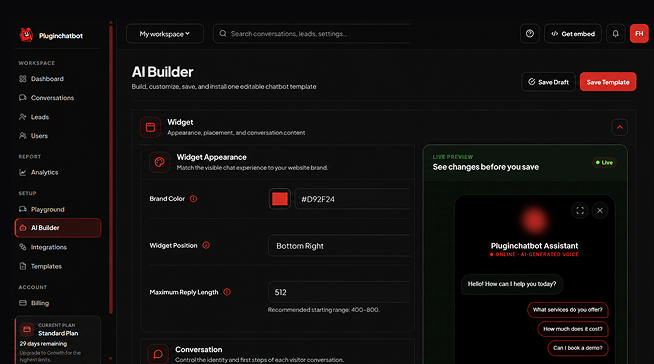Click the #D92F24 hex color field
This screenshot has height=364, width=654.
click(352, 199)
